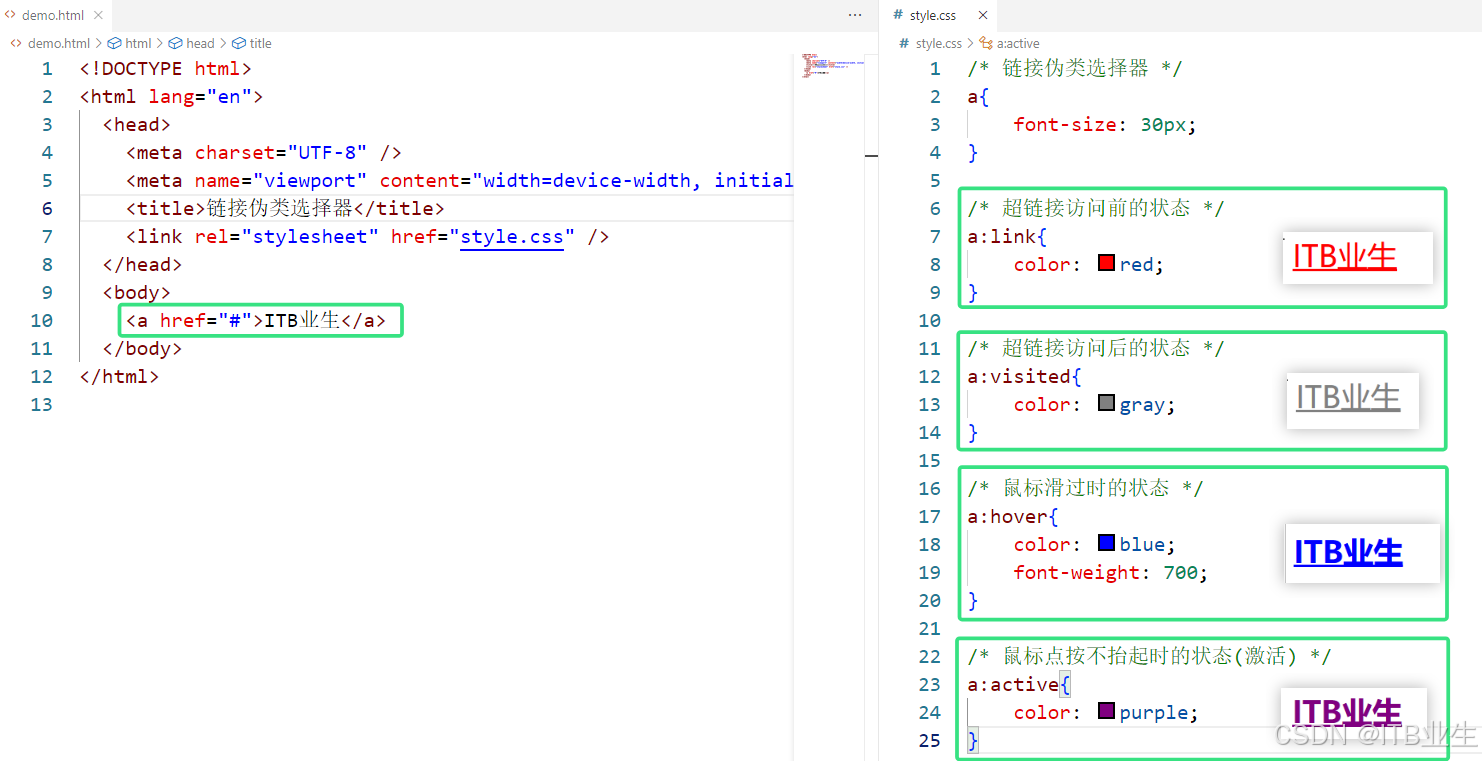Click the style.css breadcrumb item
This screenshot has height=761, width=1482.
click(x=939, y=43)
